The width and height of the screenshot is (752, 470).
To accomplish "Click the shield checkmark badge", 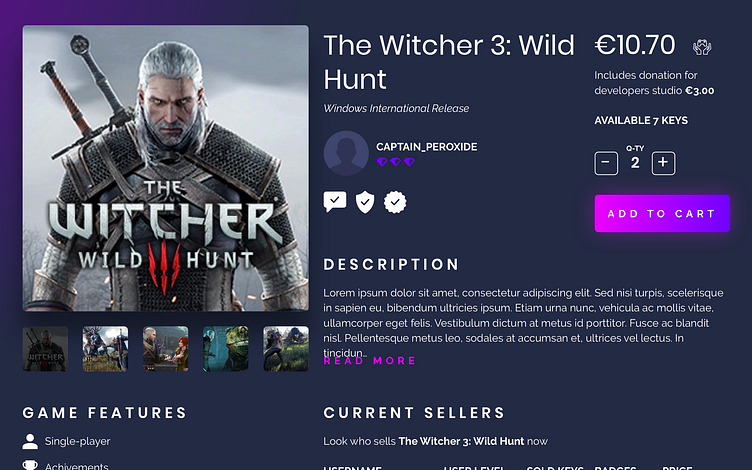I will pyautogui.click(x=366, y=202).
